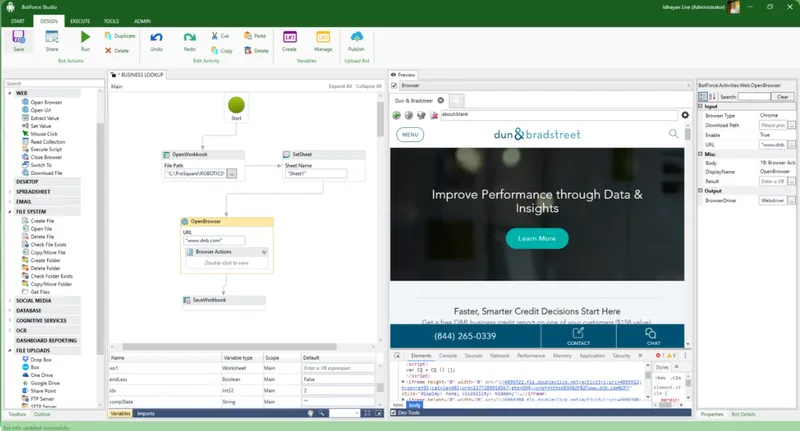
Task: Toggle the Browser checkbox in Preview
Action: [394, 86]
